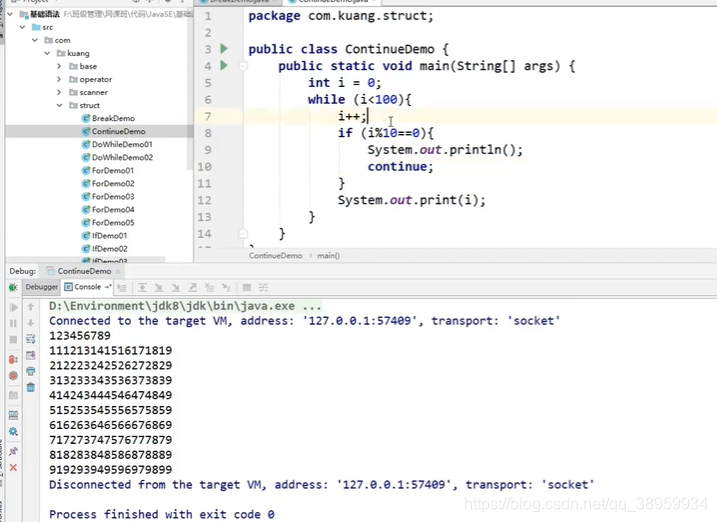
Task: Expand the operator package arrow
Action: click(x=59, y=79)
